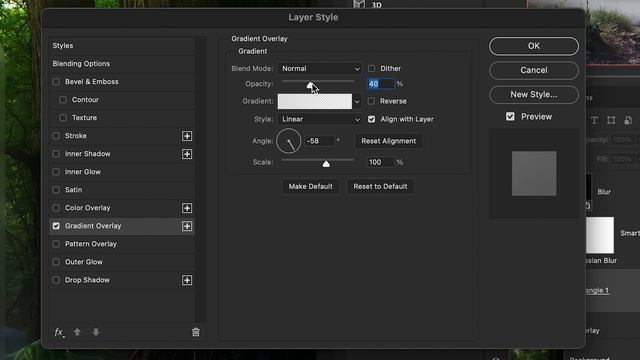The image size is (640, 360).
Task: Uncheck Align with Layer
Action: tap(371, 119)
